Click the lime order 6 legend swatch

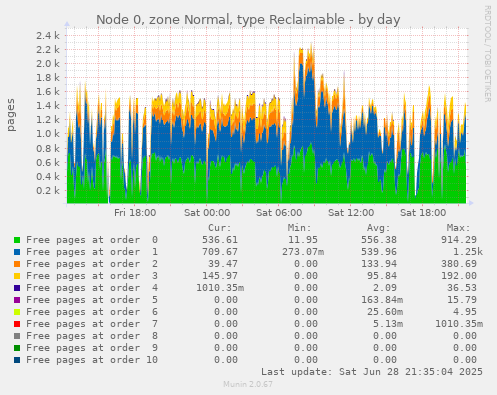(17, 312)
